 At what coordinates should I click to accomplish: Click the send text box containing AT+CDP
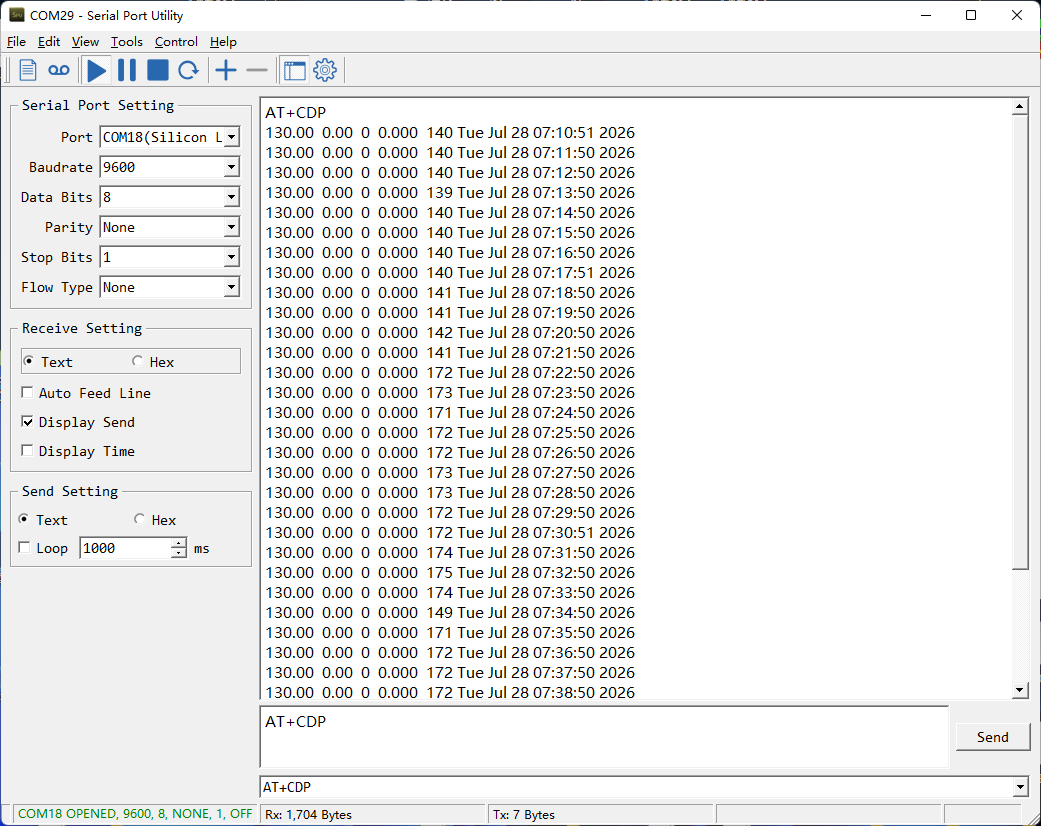click(604, 737)
